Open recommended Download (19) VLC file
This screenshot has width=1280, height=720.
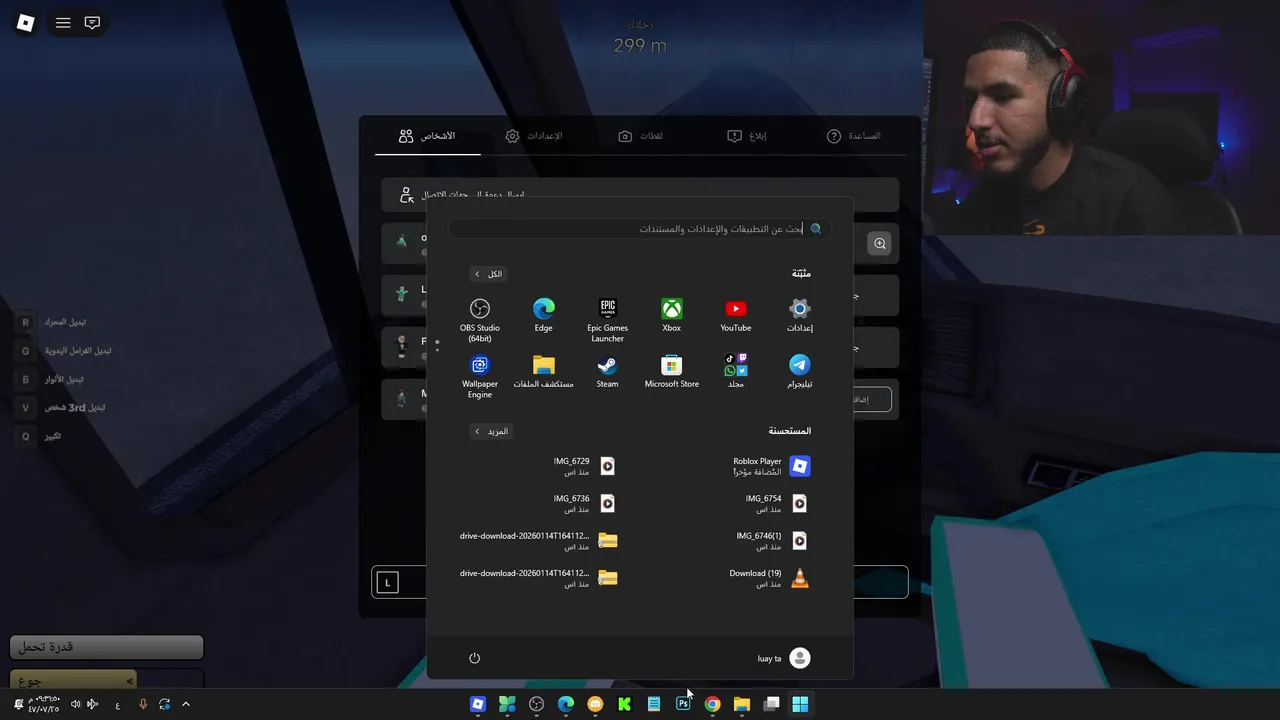770,578
